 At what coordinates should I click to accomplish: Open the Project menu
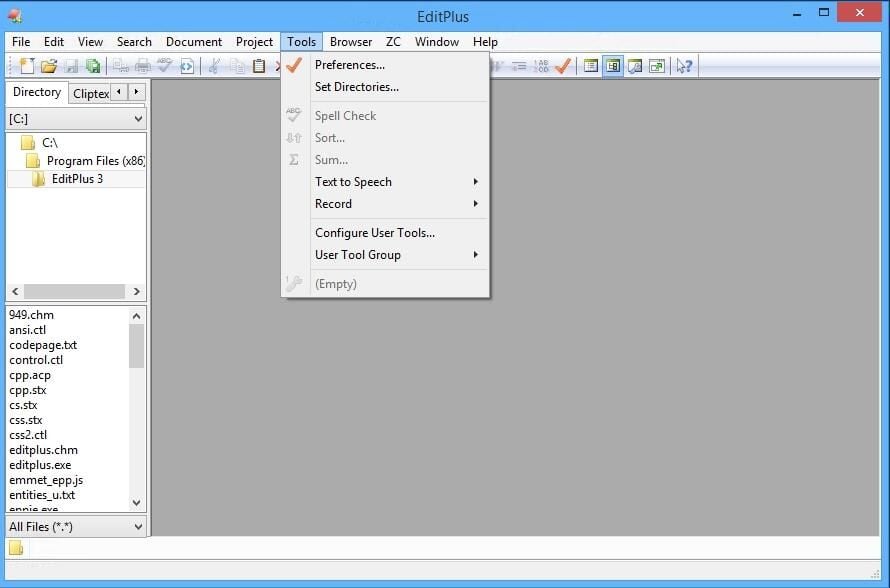point(254,42)
